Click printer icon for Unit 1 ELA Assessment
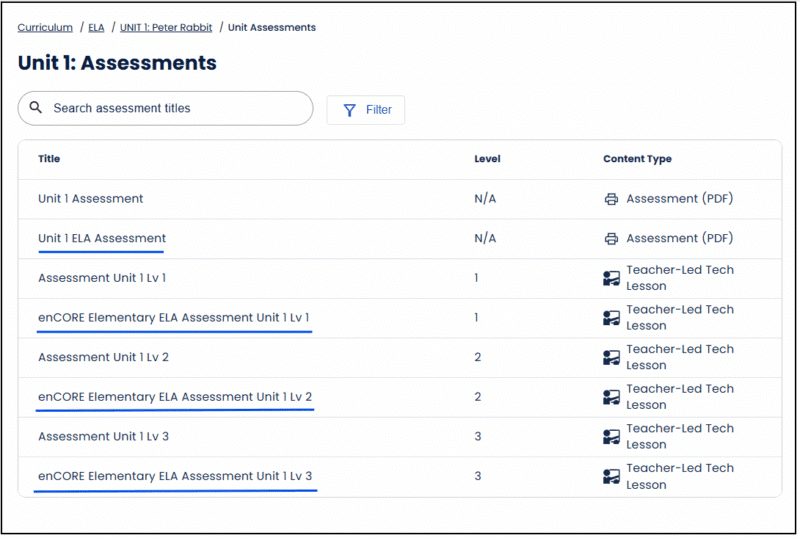The image size is (800, 538). tap(611, 238)
